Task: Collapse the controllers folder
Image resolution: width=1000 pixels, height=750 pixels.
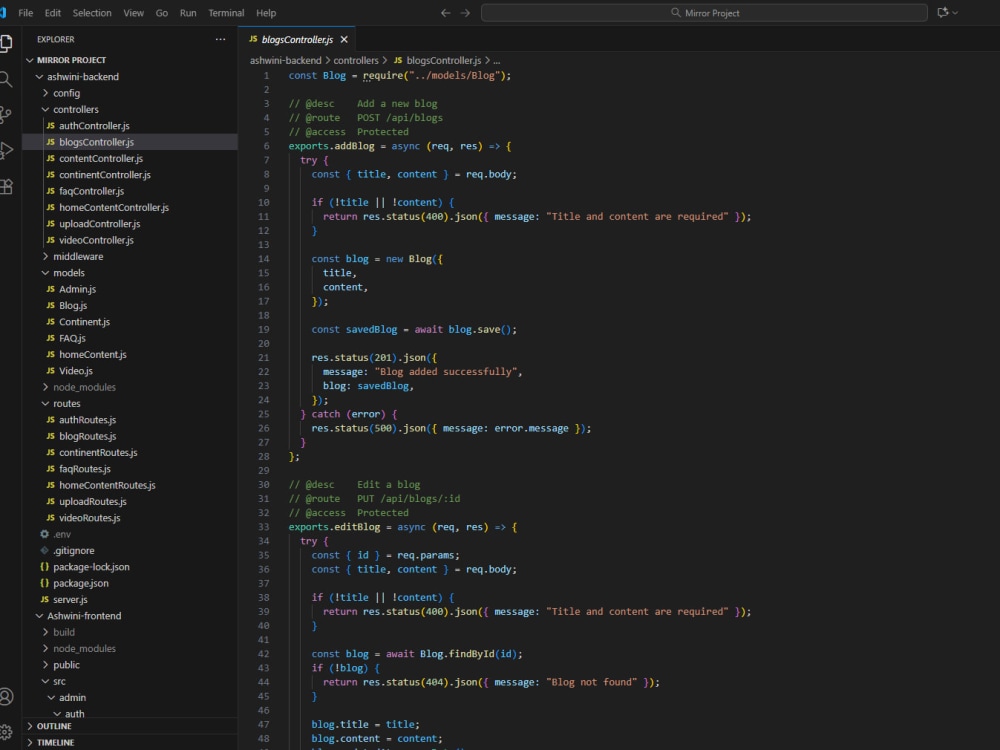Action: (130, 110)
